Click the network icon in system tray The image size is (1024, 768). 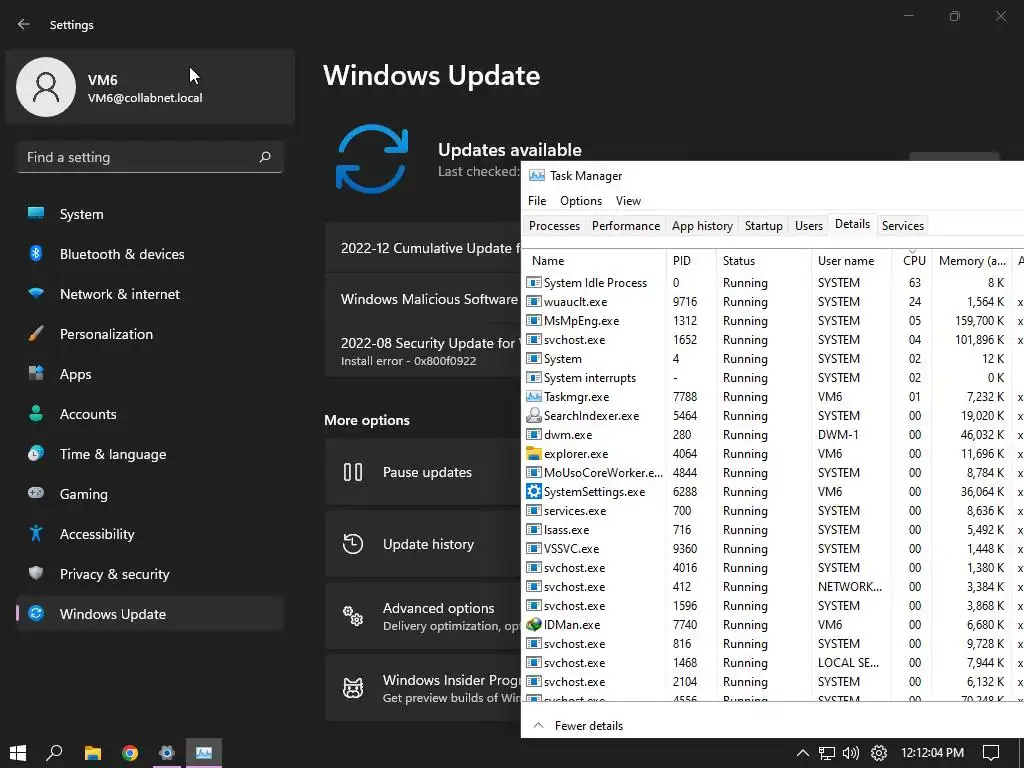click(827, 753)
